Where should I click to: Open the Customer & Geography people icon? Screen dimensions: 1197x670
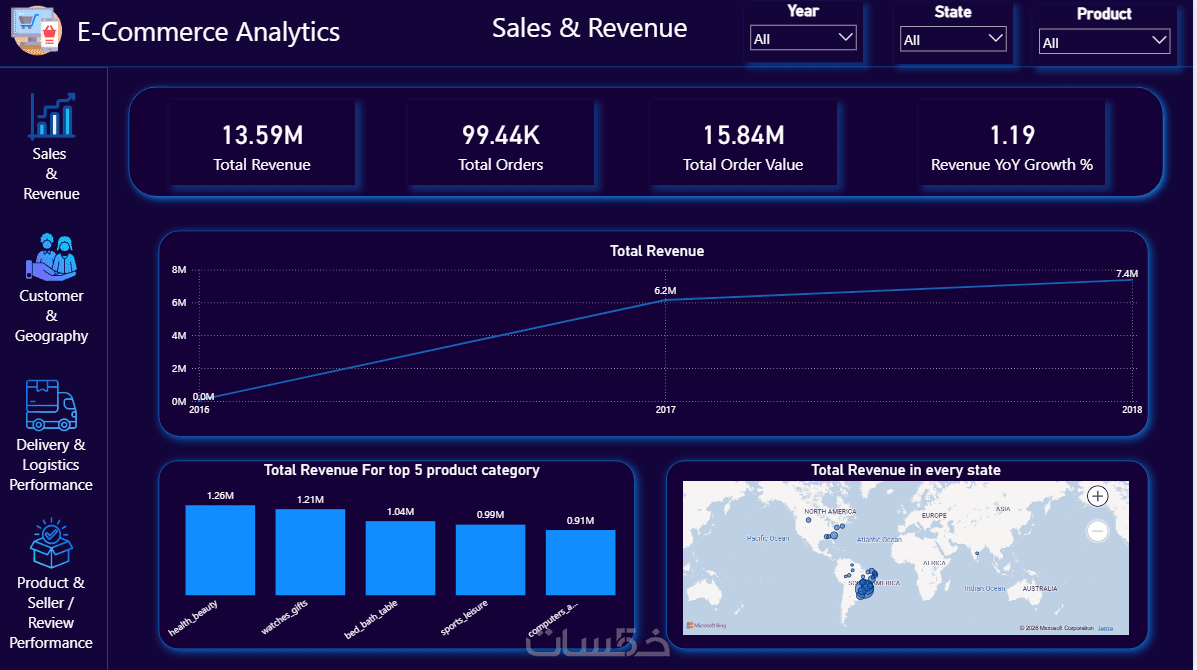(51, 257)
